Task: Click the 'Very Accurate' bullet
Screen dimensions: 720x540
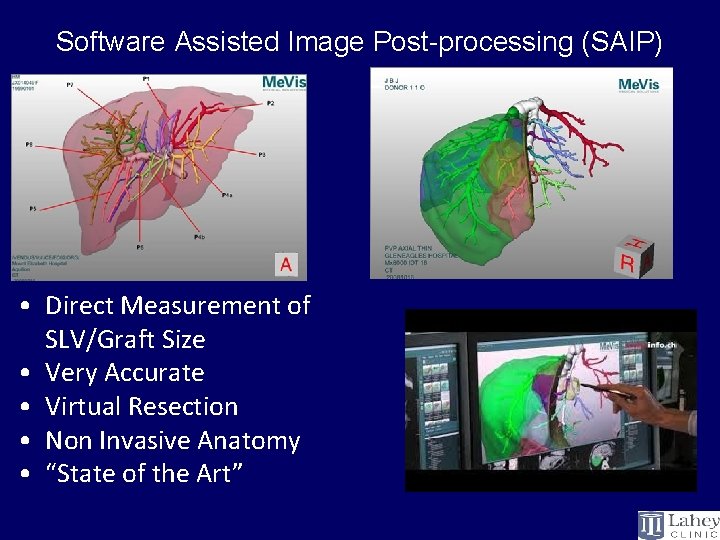Action: coord(124,373)
